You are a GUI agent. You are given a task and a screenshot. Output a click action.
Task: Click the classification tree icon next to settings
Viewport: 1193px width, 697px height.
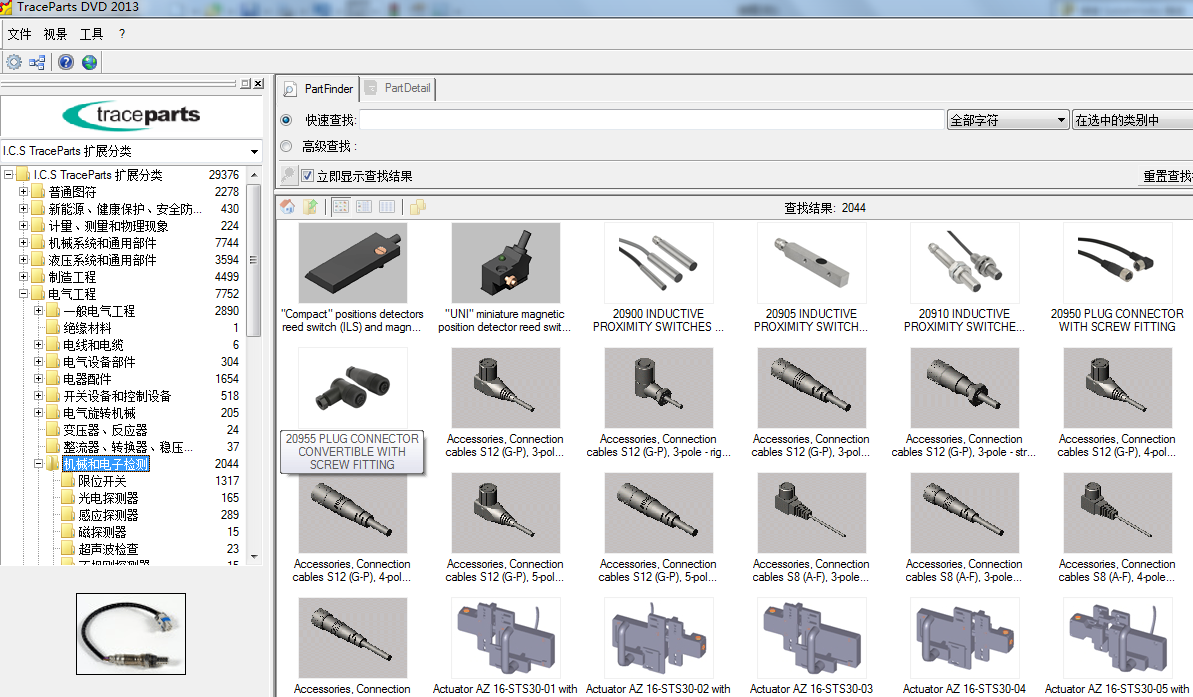[x=37, y=61]
